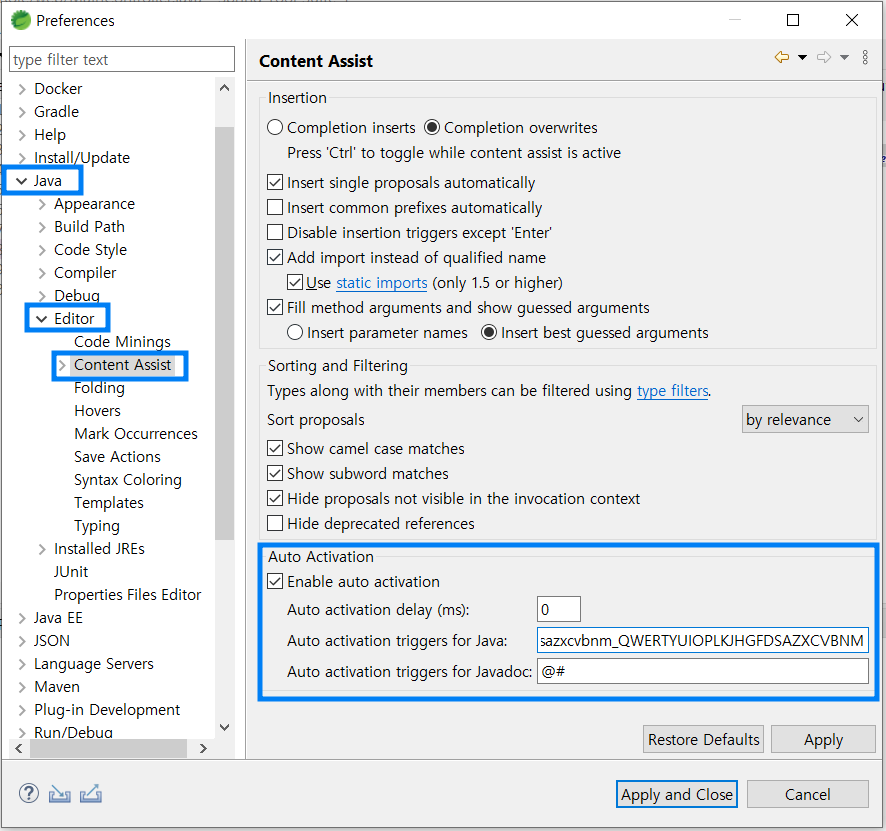Select Insert best guessed arguments radio

pos(489,332)
